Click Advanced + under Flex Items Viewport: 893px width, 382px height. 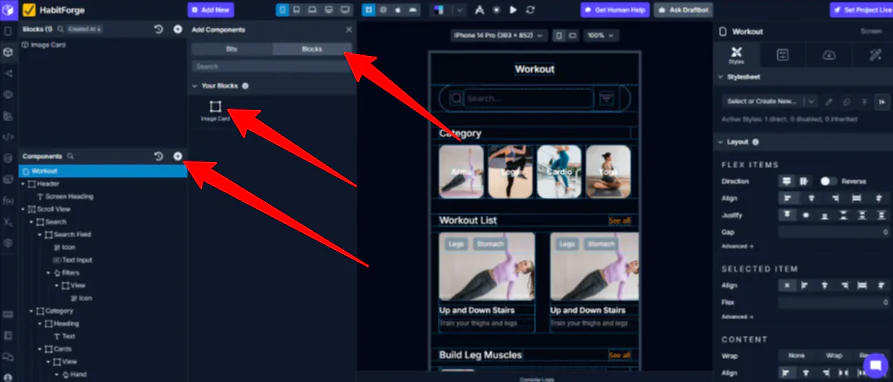[x=738, y=246]
